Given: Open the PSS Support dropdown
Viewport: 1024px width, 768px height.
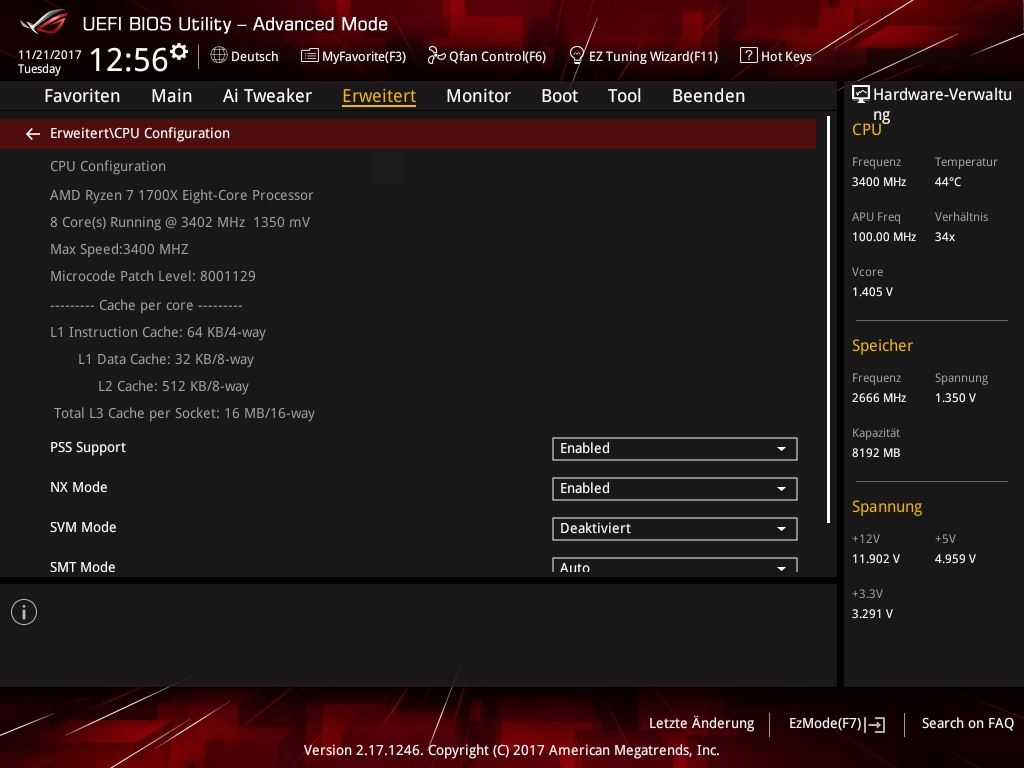Looking at the screenshot, I should 674,449.
